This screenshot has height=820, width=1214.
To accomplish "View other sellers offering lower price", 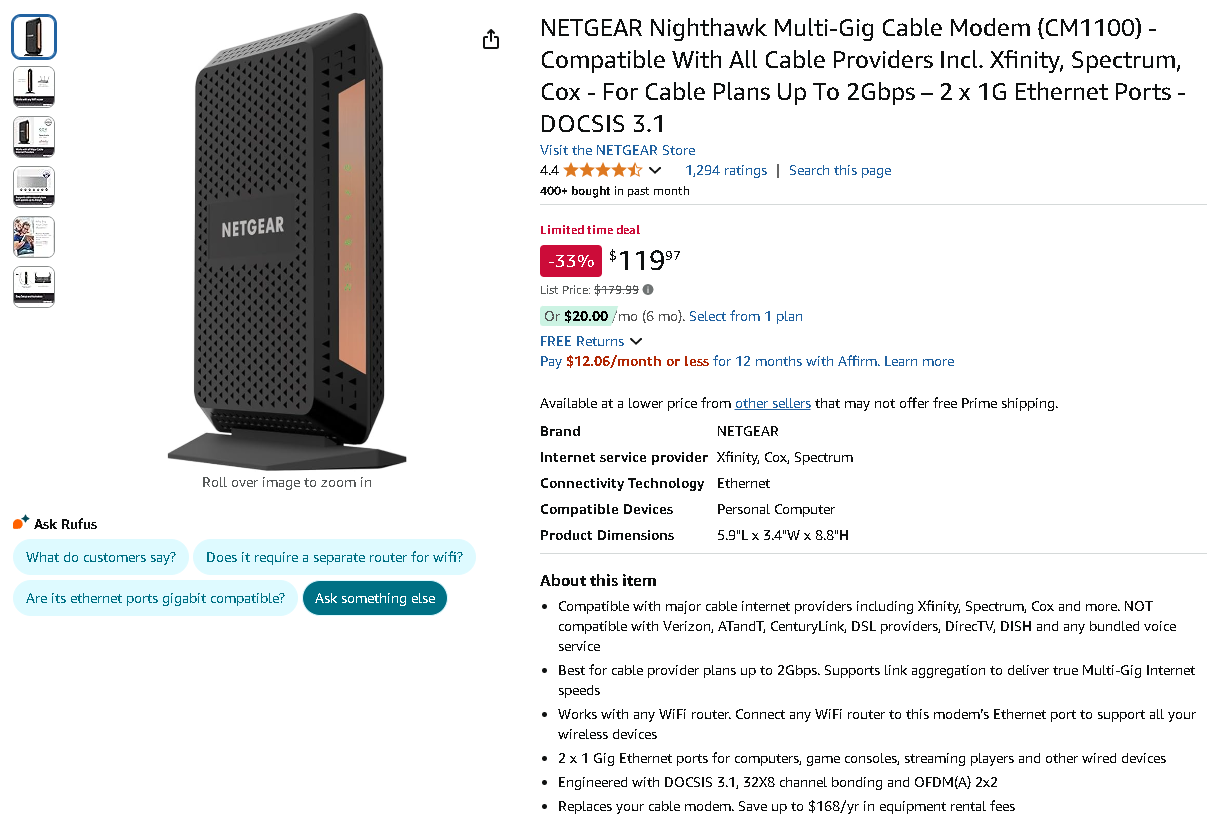I will coord(772,403).
